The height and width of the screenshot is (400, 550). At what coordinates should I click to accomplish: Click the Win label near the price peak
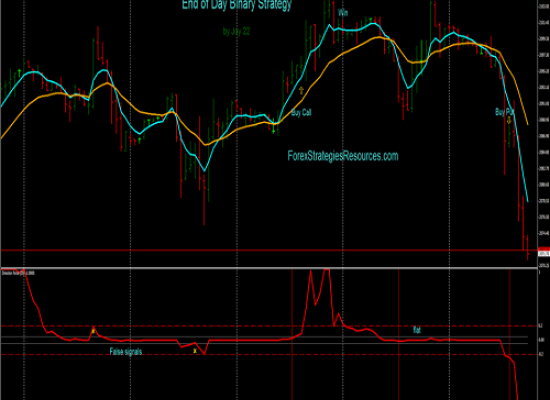coord(343,13)
